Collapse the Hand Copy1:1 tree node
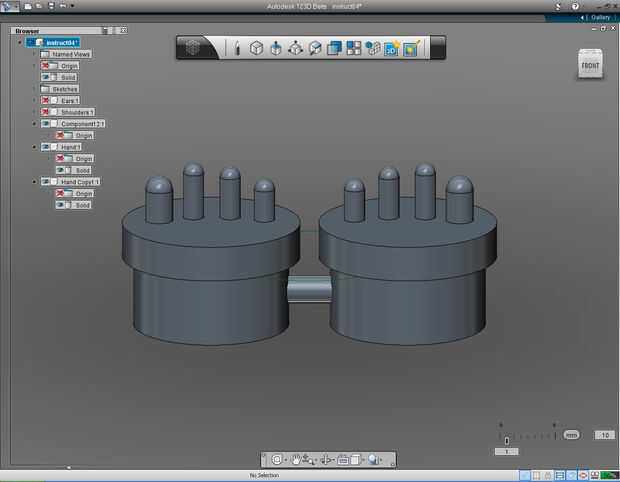This screenshot has height=482, width=620. [35, 182]
